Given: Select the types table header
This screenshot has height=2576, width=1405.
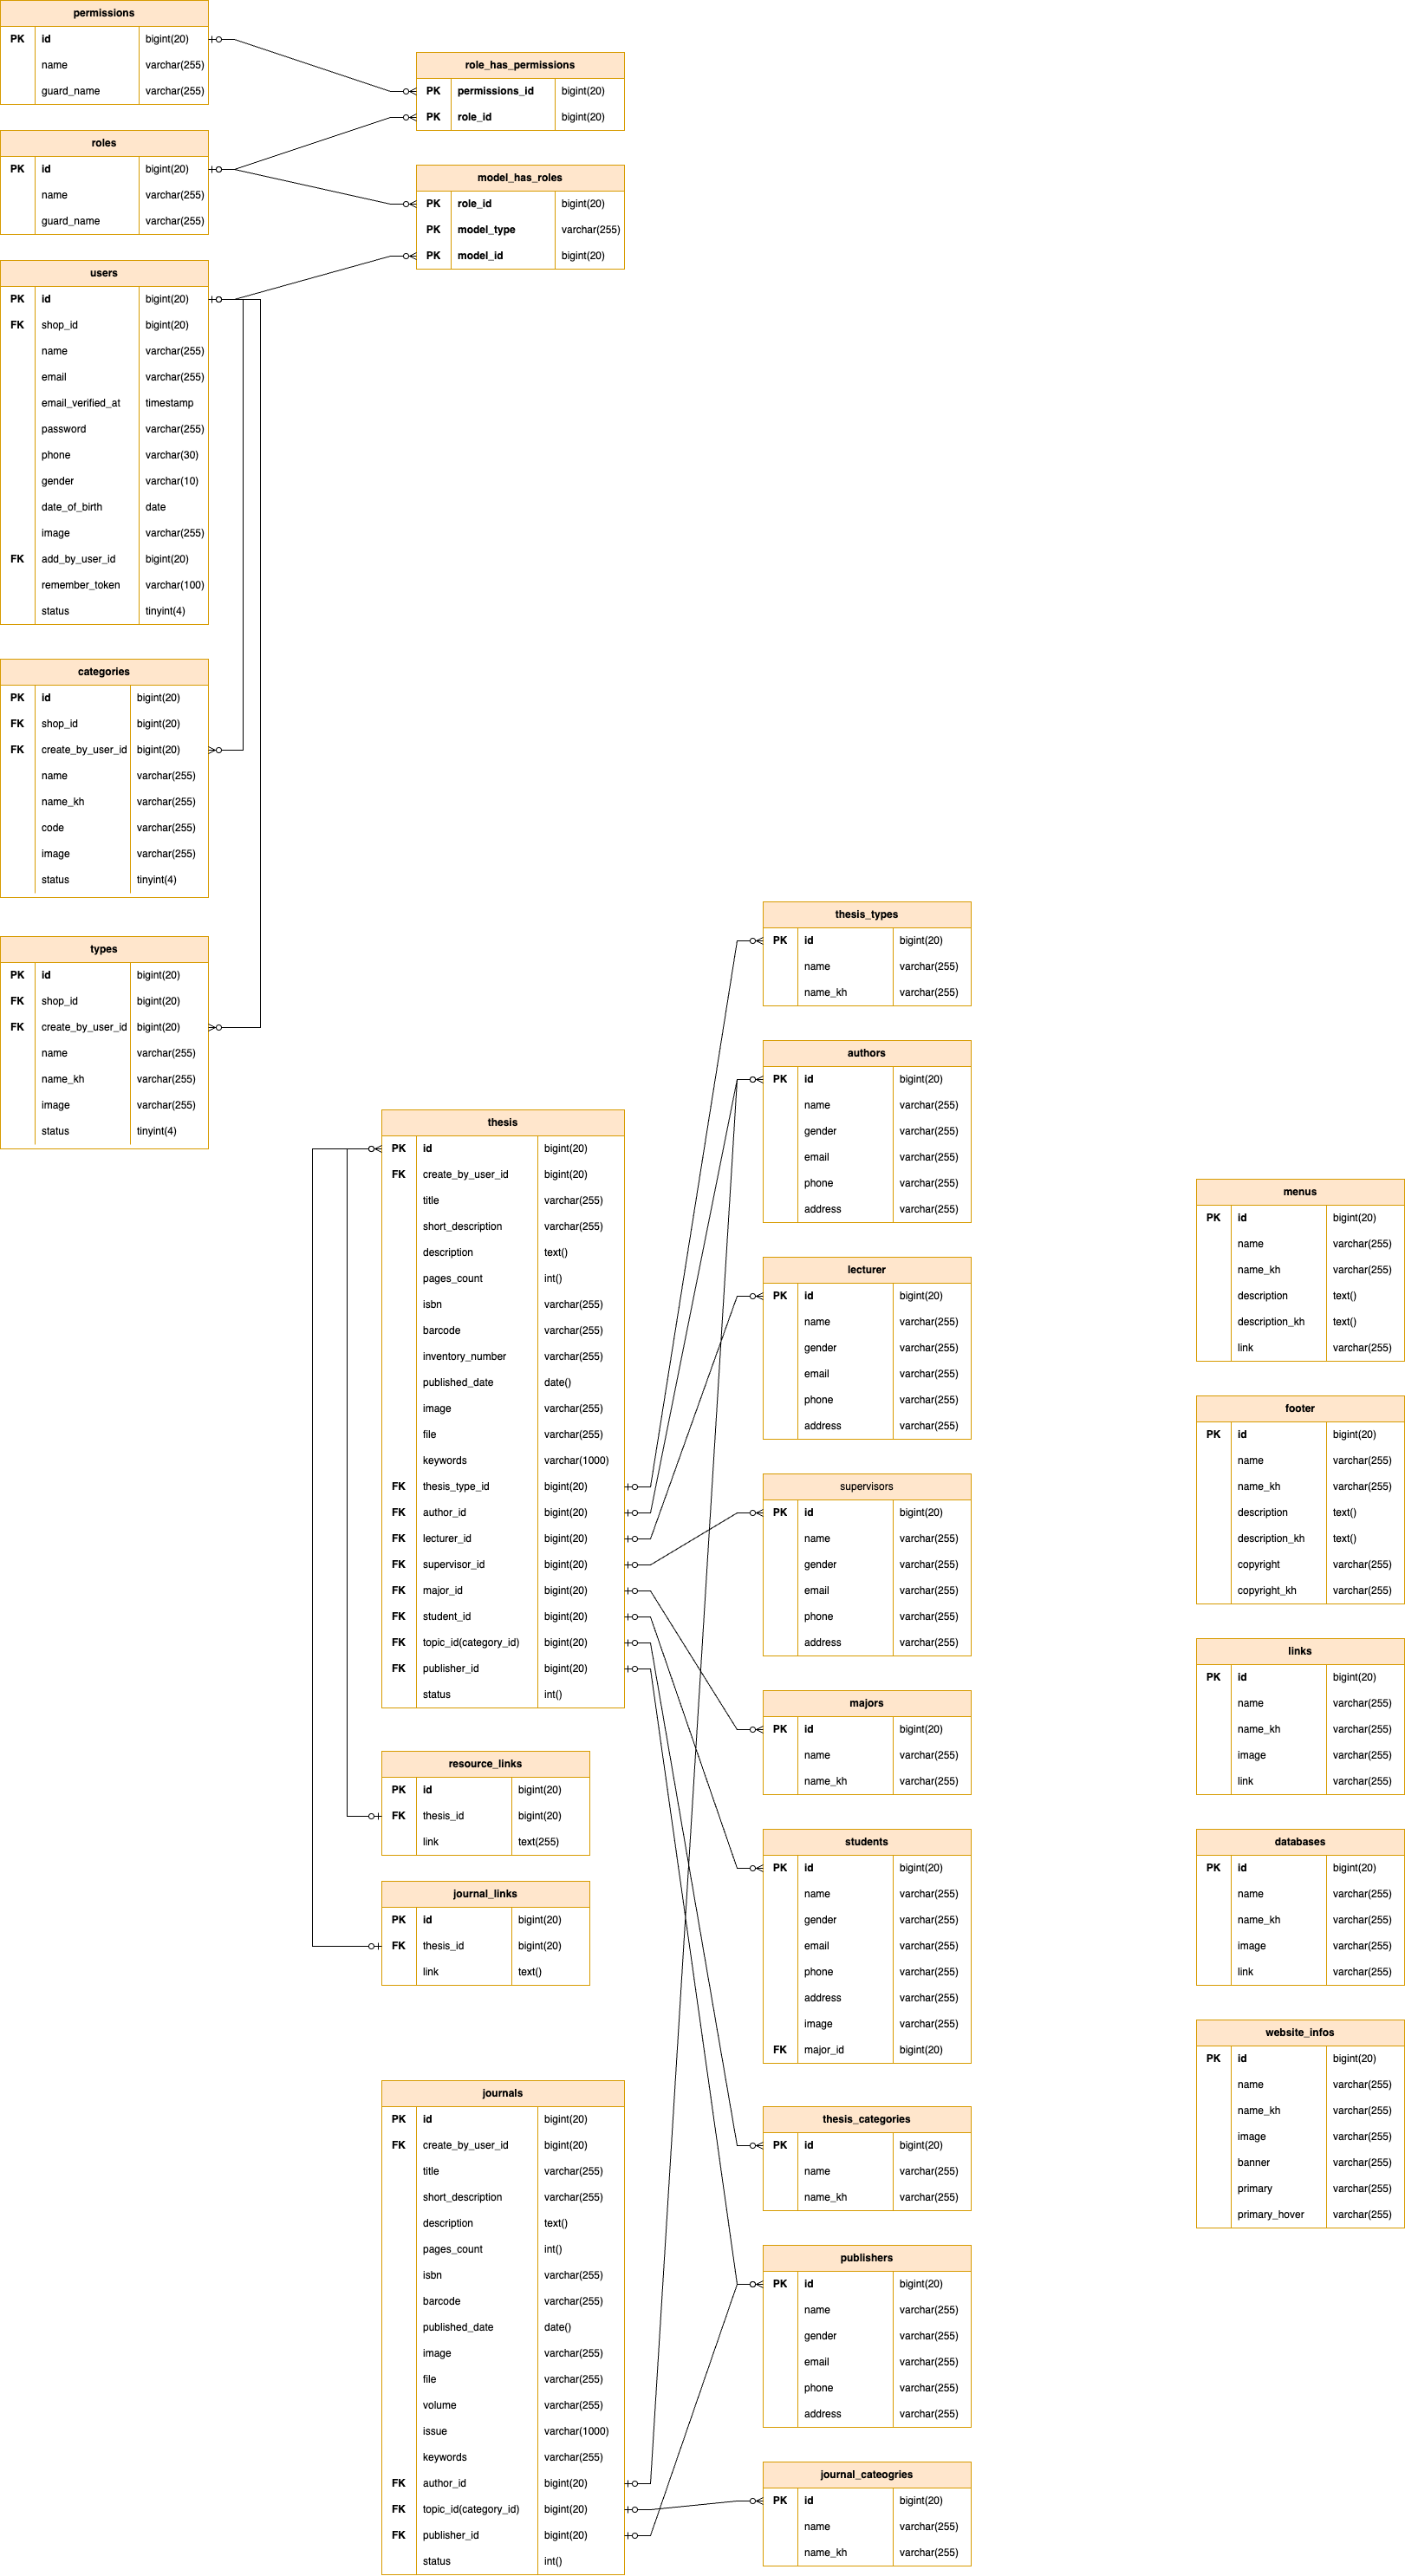Looking at the screenshot, I should point(104,949).
